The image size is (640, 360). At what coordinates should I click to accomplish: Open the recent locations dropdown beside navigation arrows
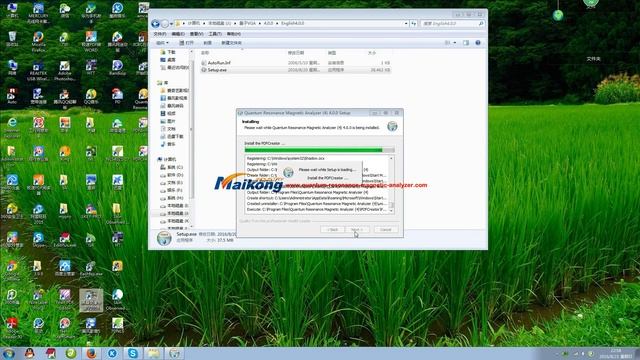171,24
